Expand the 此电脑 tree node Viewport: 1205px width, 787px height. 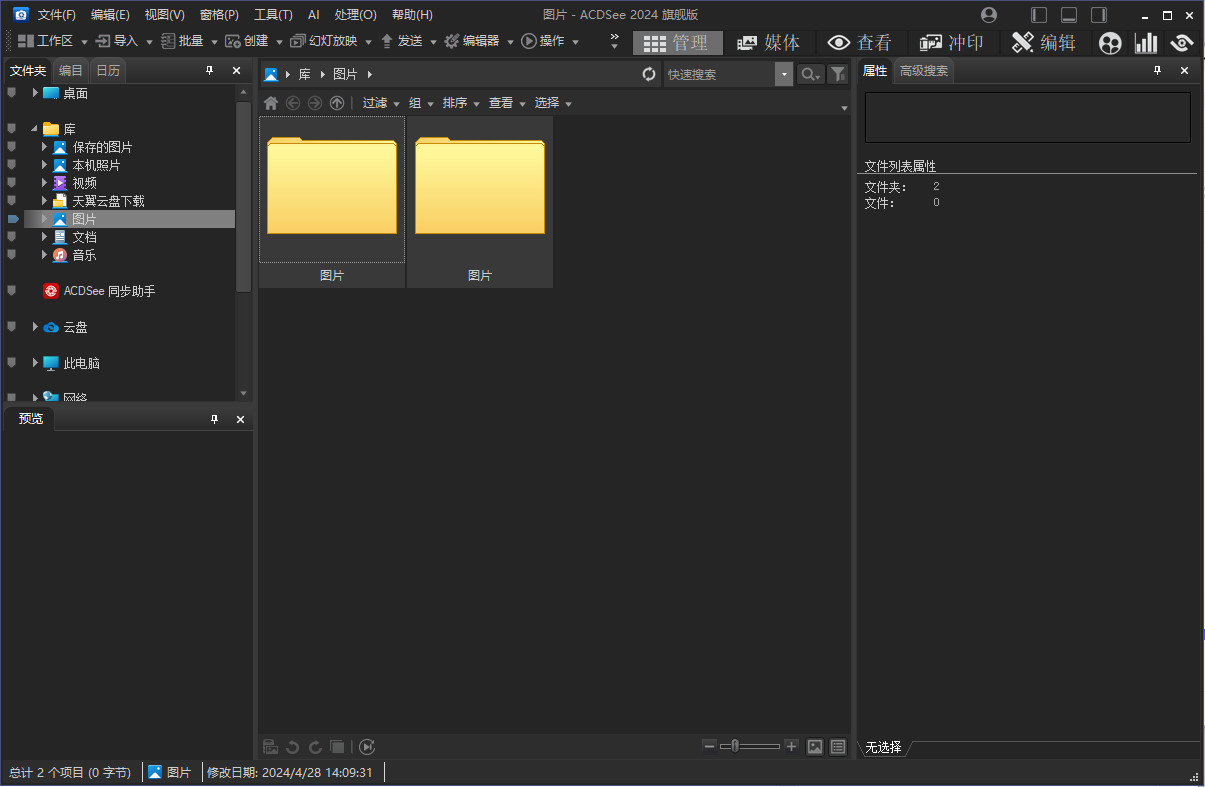[35, 363]
